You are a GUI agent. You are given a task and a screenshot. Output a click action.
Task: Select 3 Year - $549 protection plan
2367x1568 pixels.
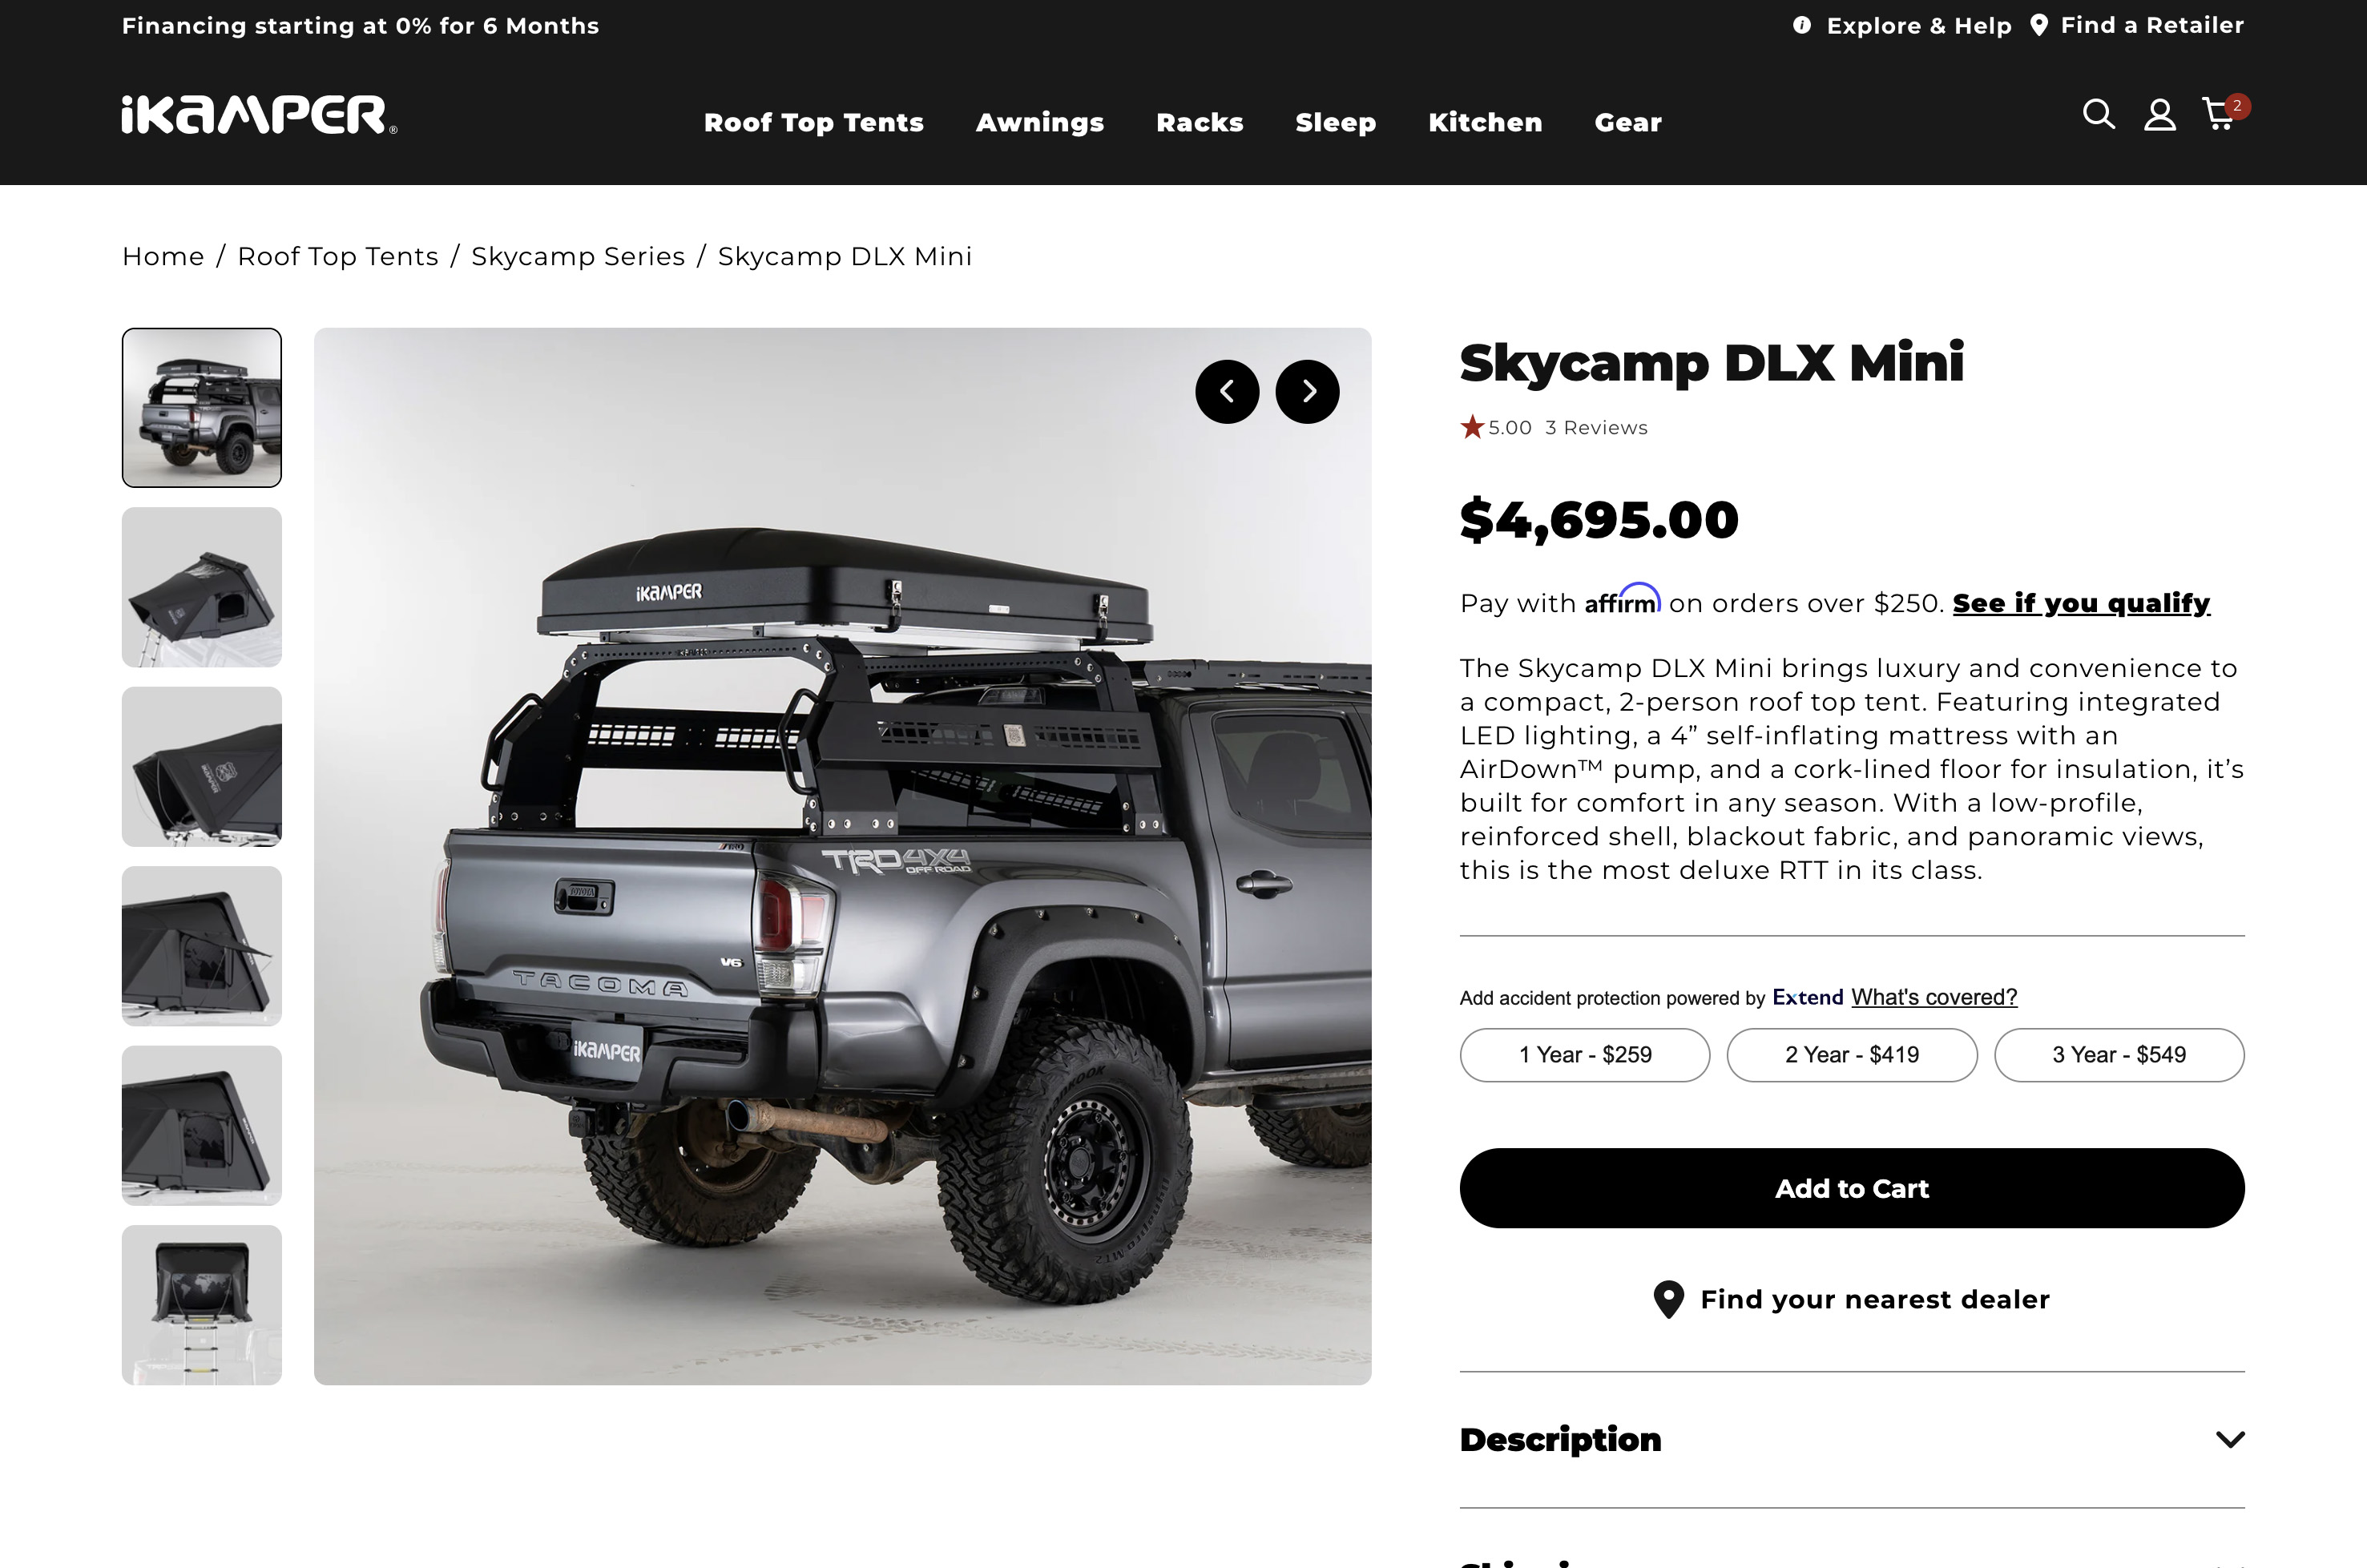pos(2118,1055)
